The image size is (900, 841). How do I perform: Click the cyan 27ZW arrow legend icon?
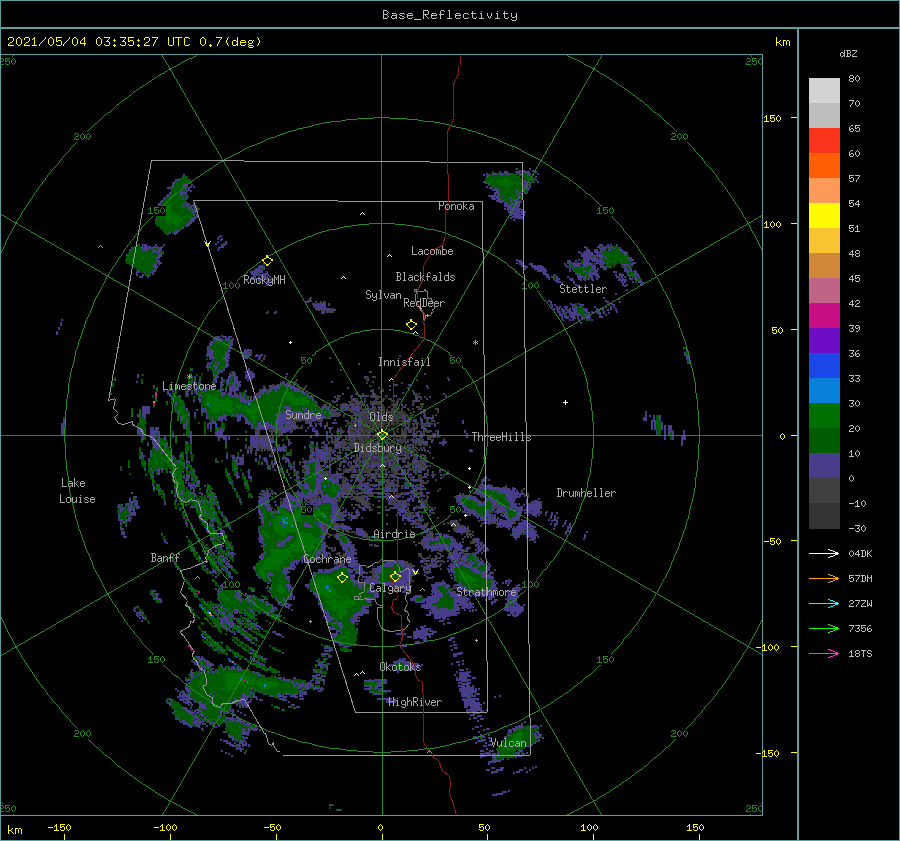824,603
